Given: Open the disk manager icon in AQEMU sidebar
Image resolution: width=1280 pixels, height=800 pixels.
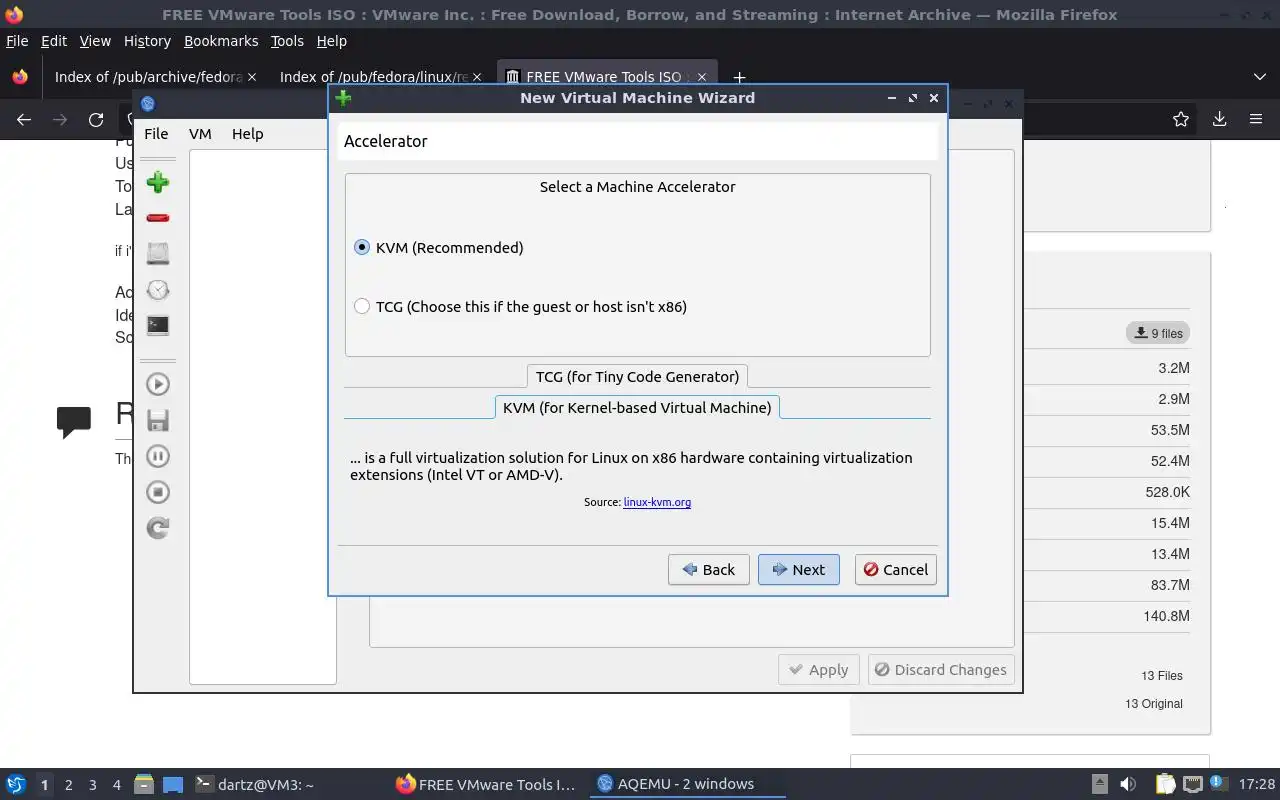Looking at the screenshot, I should (157, 253).
